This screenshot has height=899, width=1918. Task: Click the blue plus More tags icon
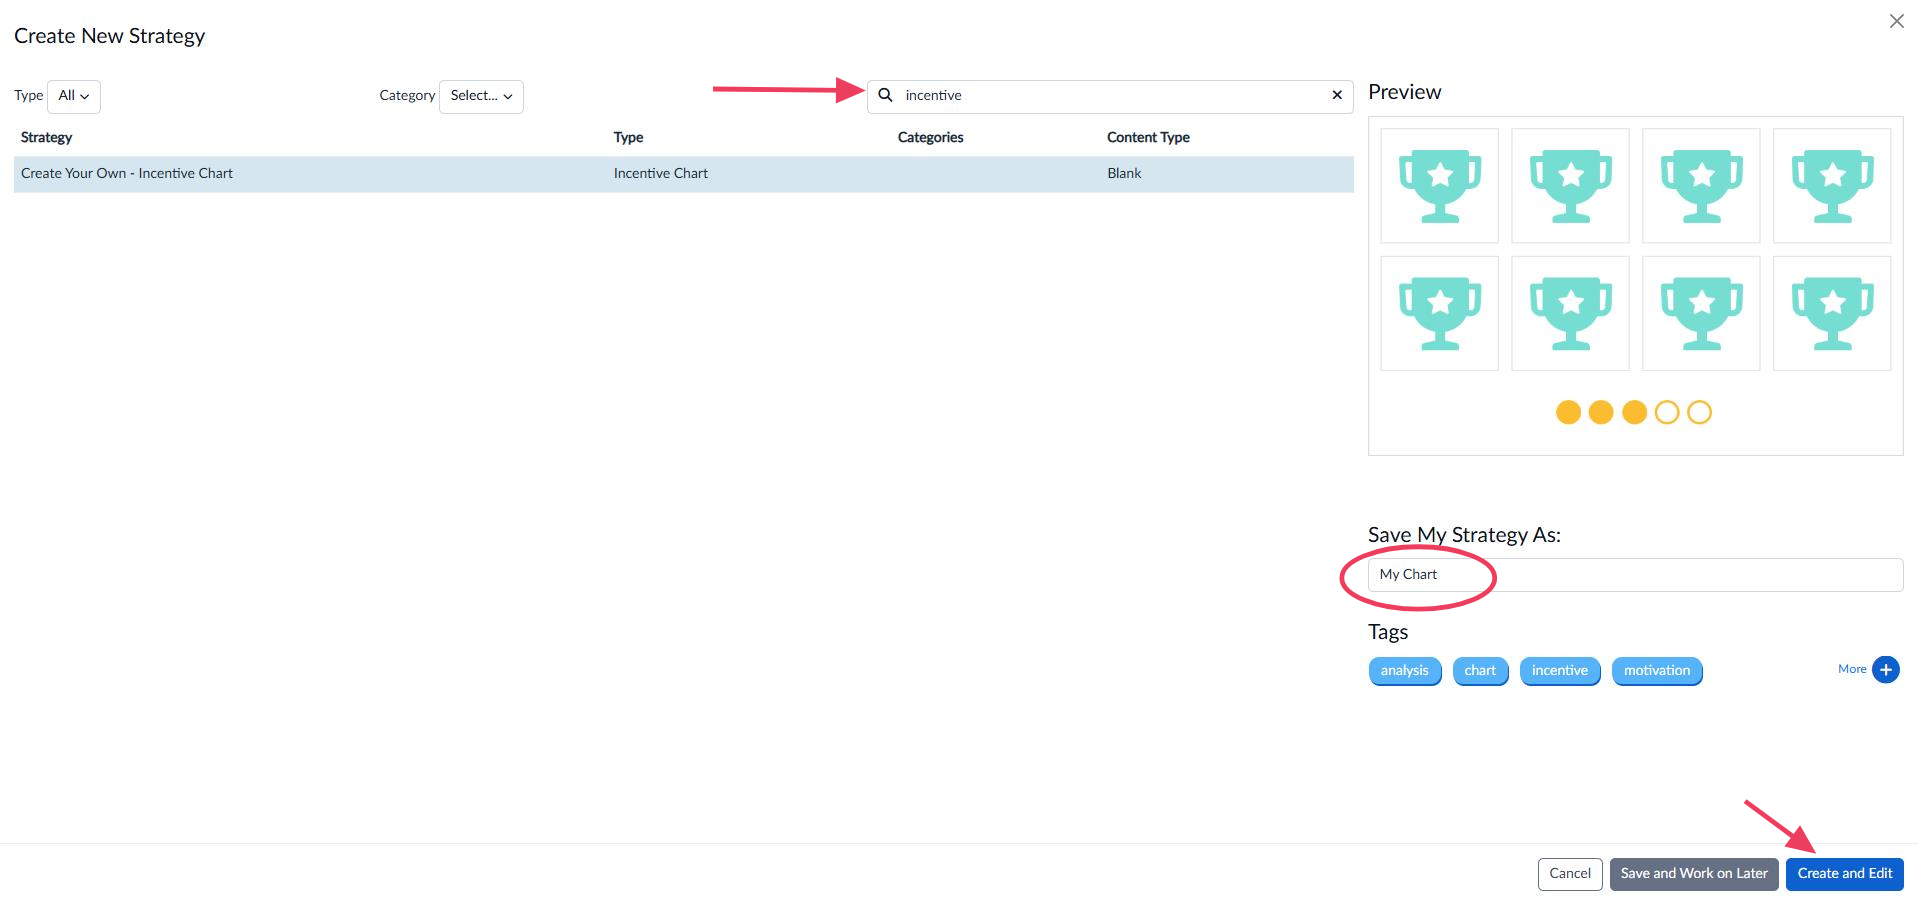coord(1885,670)
